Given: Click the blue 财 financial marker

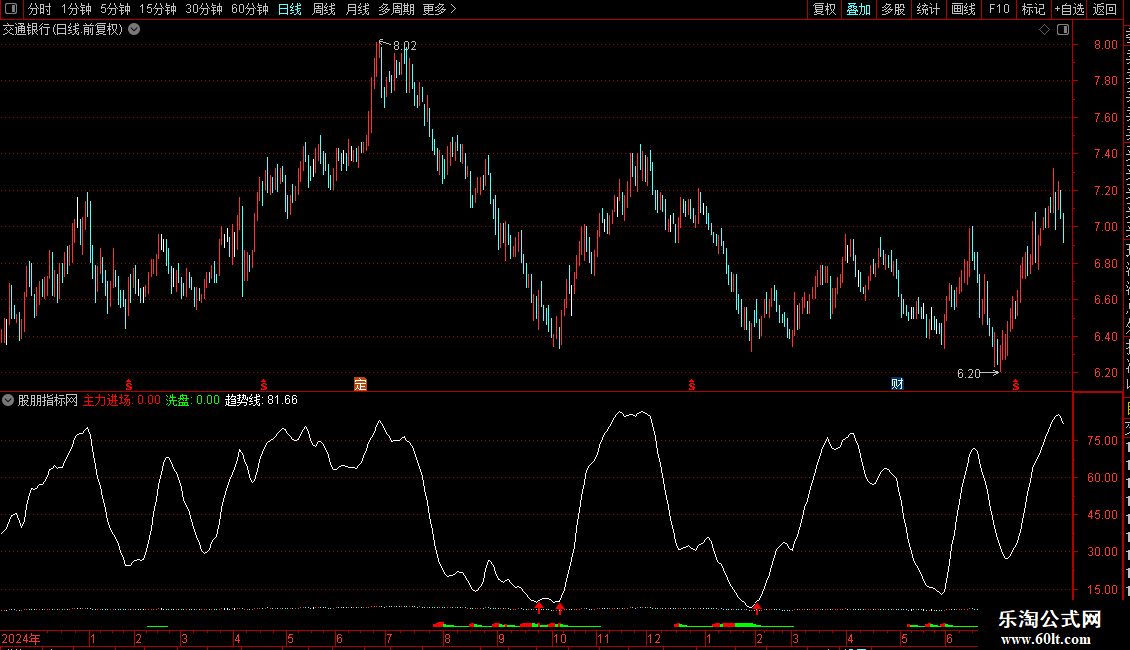Looking at the screenshot, I should pos(897,384).
